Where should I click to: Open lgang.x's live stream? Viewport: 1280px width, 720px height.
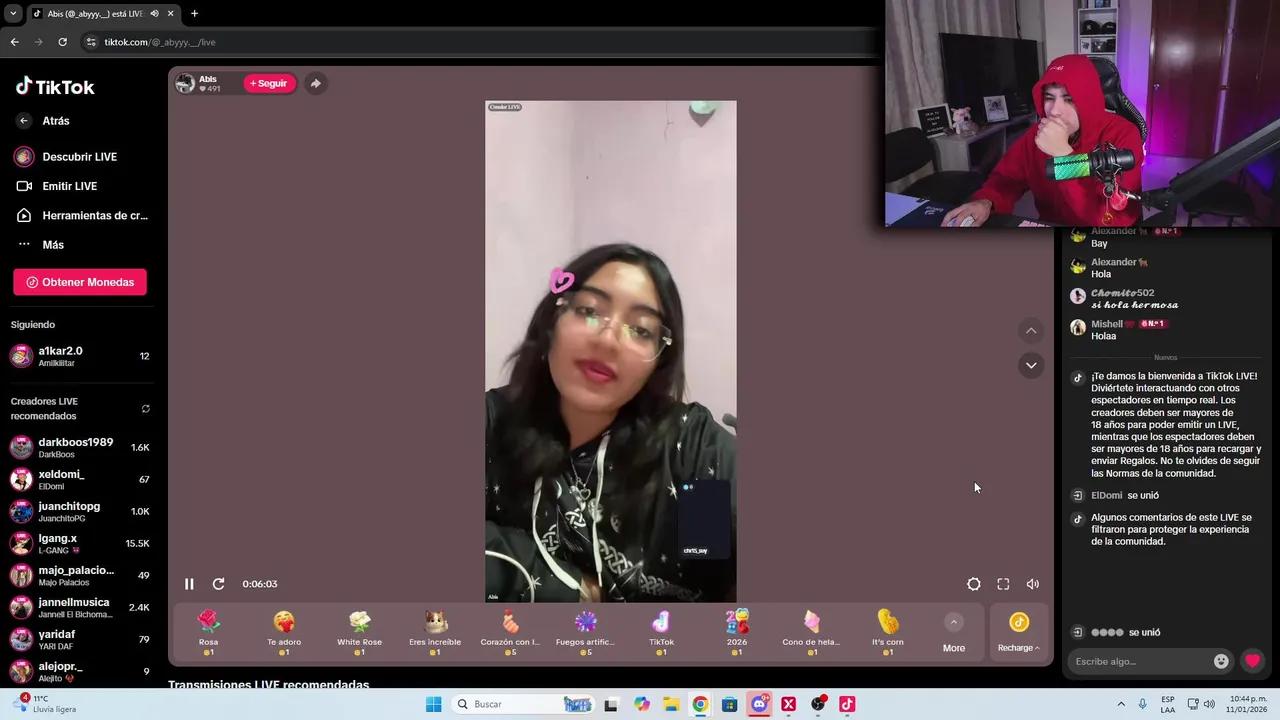pos(80,544)
